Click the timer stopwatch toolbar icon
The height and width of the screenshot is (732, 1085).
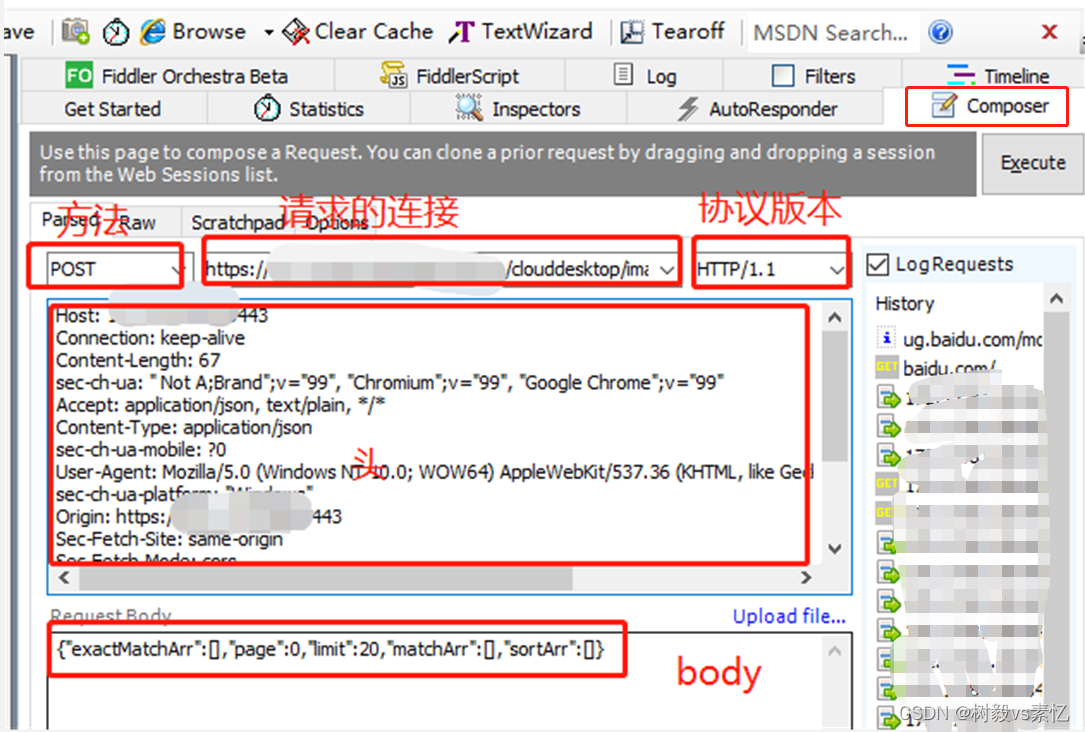click(x=116, y=32)
